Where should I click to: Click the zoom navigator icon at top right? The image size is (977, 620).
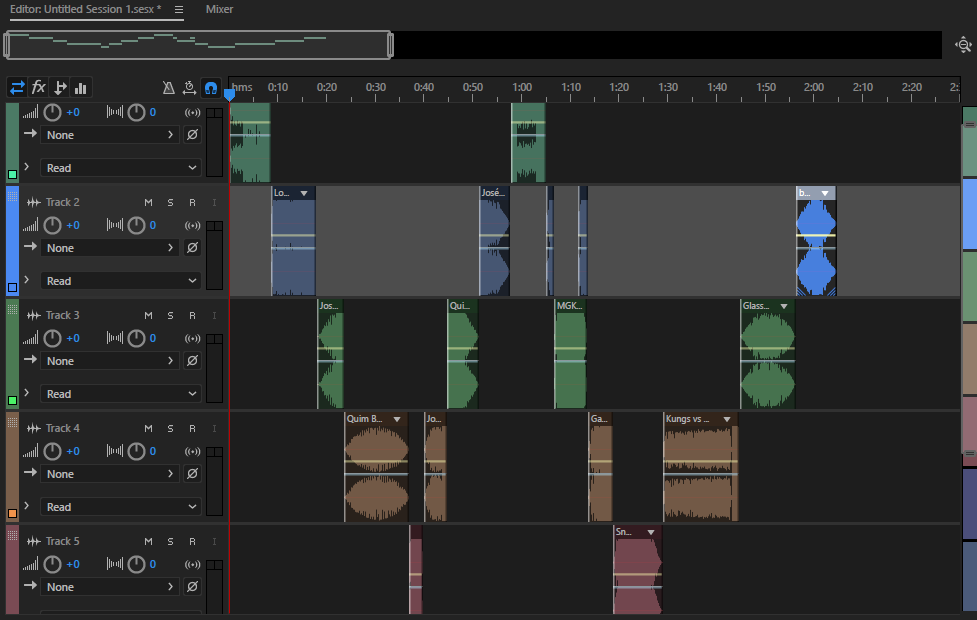pyautogui.click(x=963, y=44)
